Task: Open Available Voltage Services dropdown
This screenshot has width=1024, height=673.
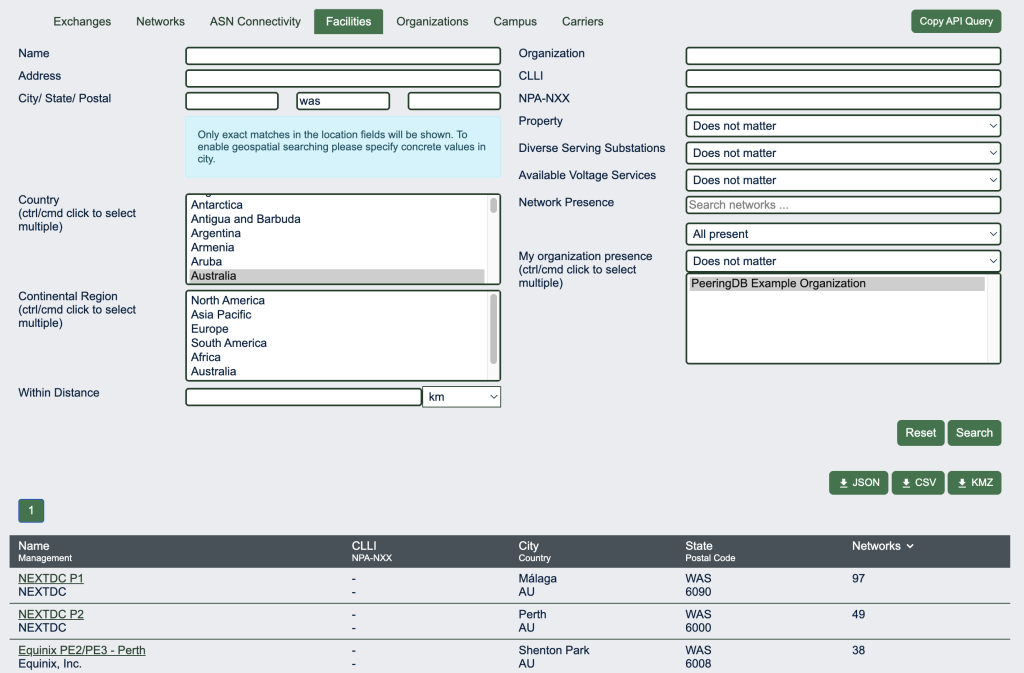Action: click(843, 180)
